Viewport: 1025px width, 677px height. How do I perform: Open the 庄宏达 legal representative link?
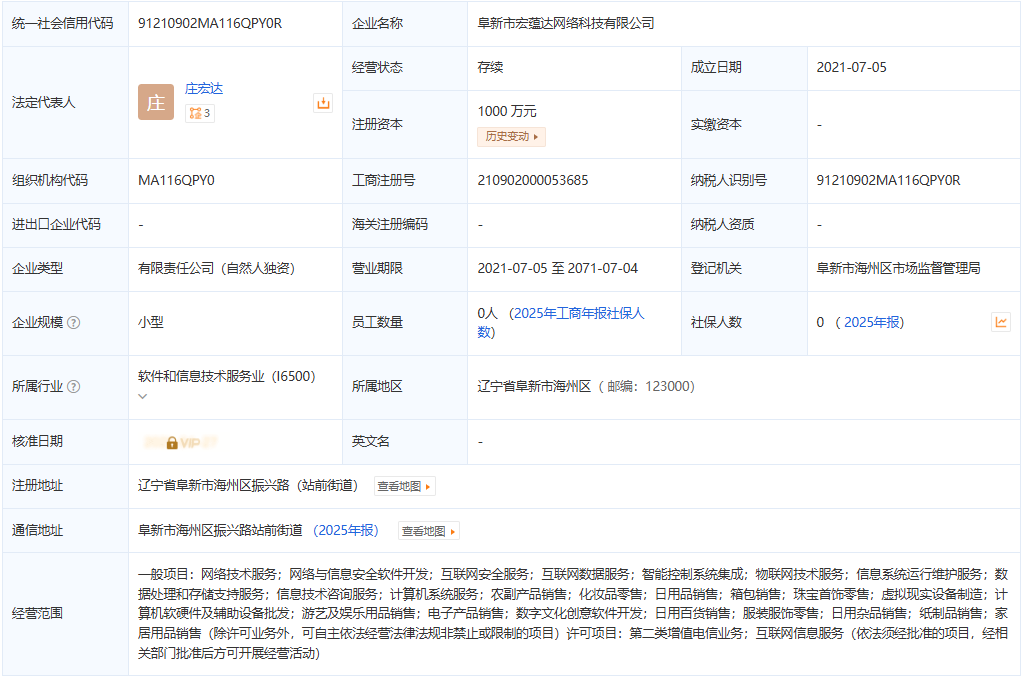[204, 88]
